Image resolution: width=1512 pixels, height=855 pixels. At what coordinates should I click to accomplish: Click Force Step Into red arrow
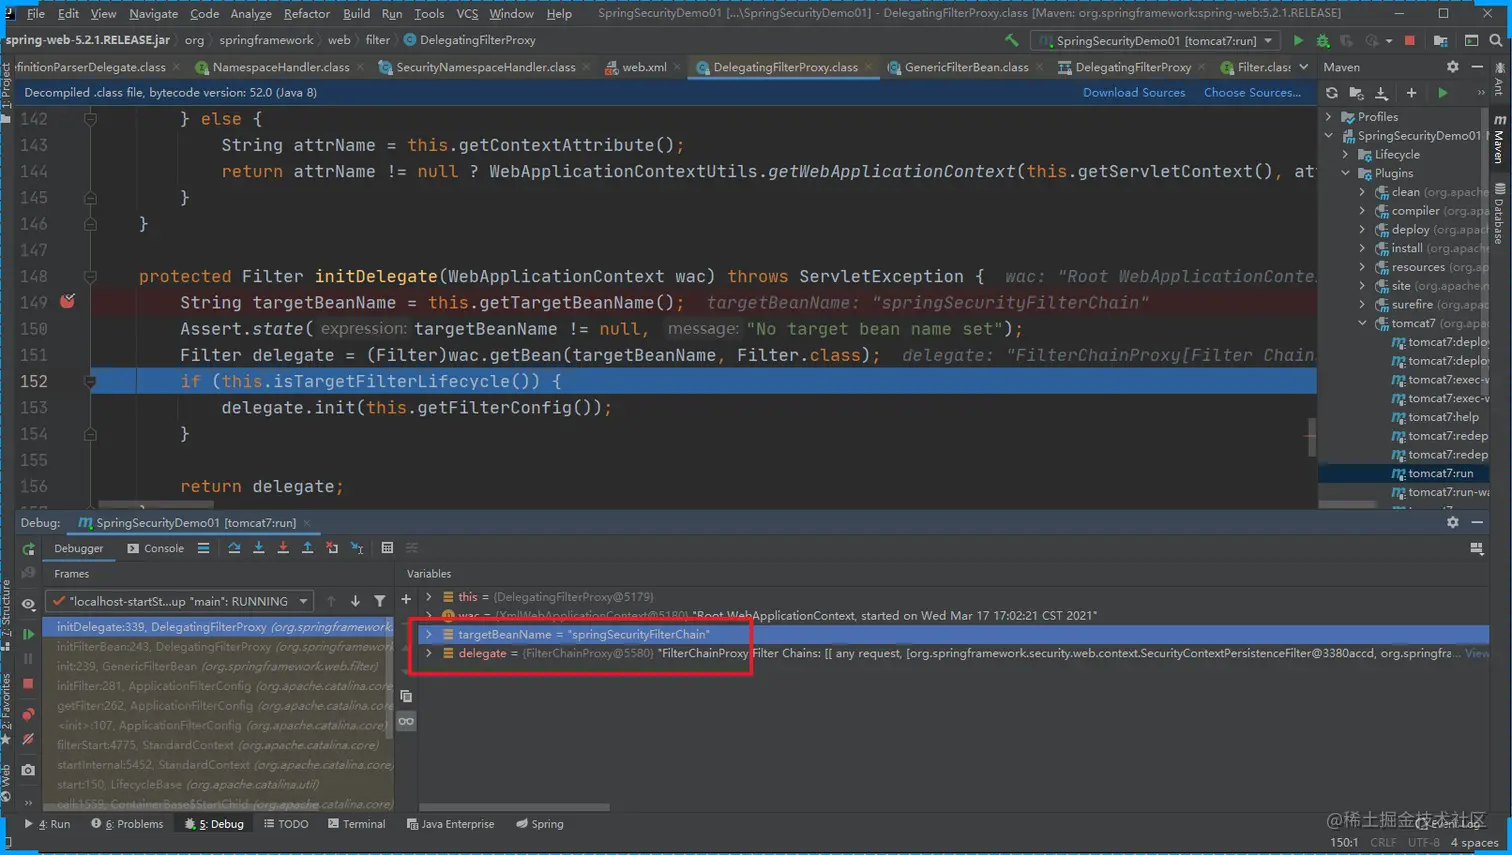283,548
